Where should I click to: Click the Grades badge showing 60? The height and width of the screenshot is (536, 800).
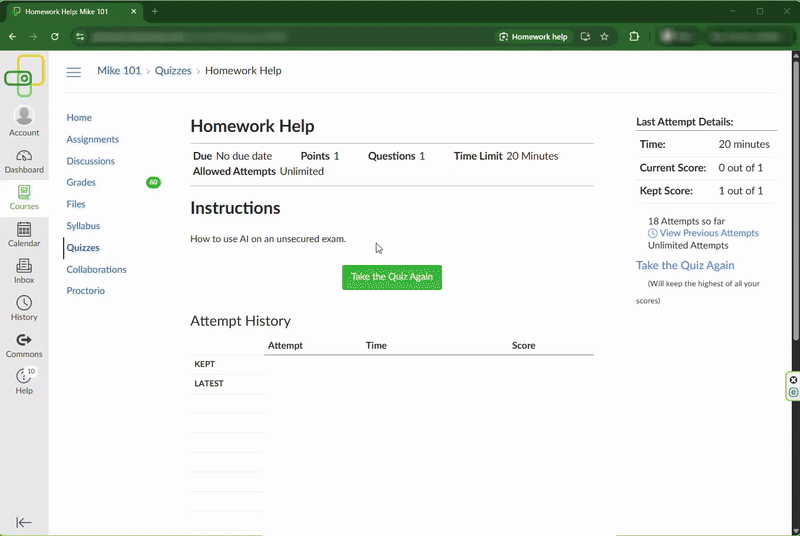pos(153,182)
